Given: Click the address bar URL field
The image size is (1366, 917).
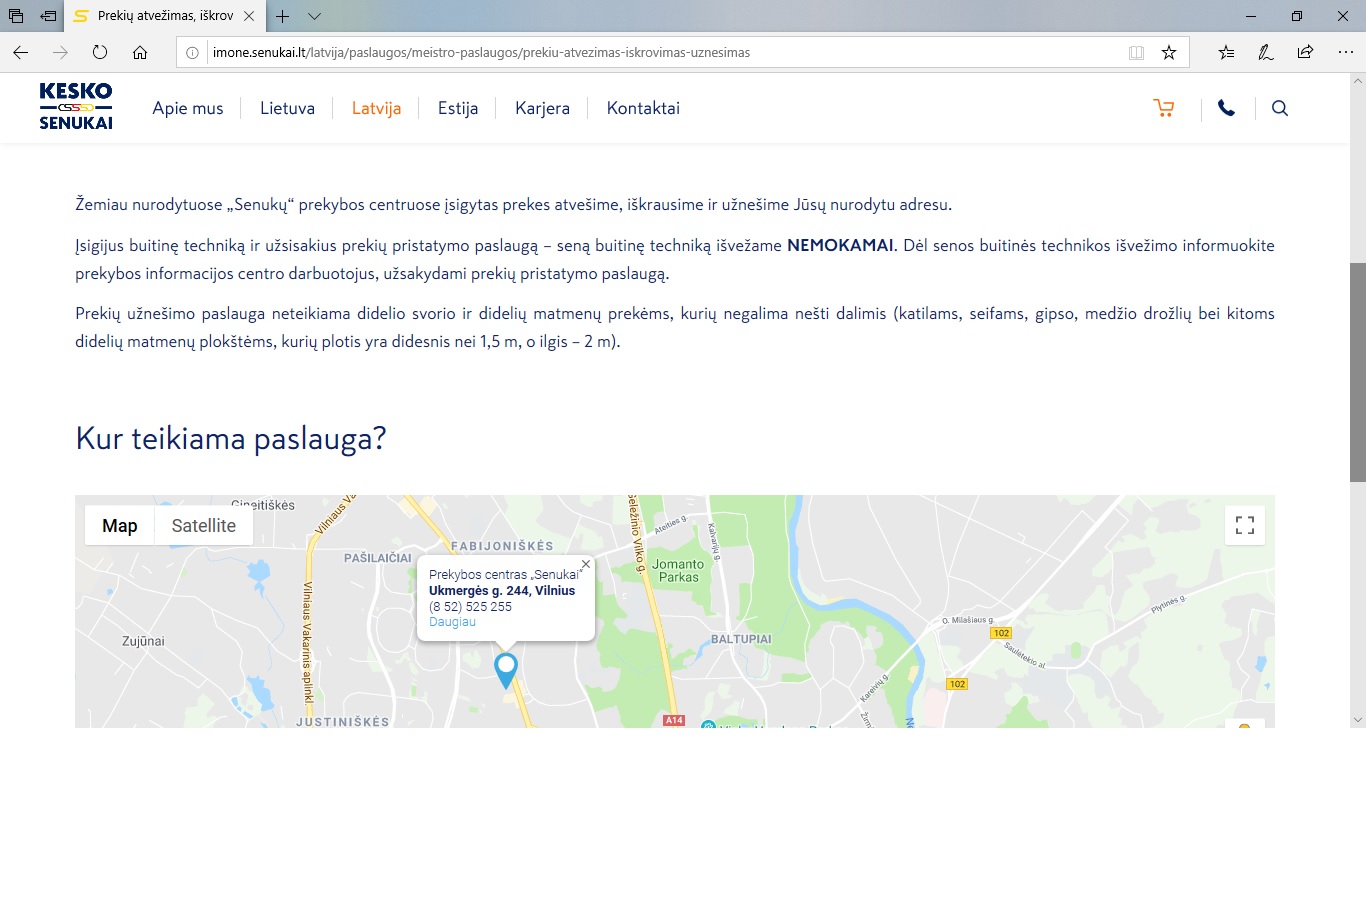Looking at the screenshot, I should (x=660, y=53).
